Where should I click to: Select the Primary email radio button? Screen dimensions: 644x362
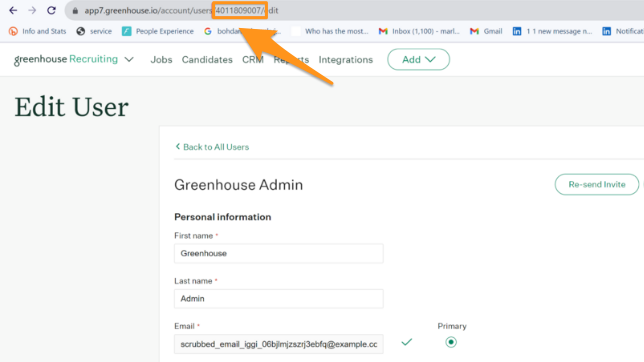pos(451,342)
